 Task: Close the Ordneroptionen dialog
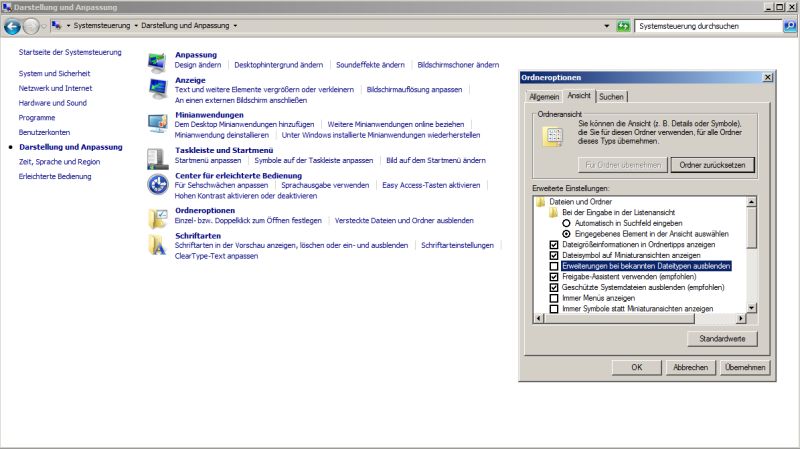coord(767,78)
